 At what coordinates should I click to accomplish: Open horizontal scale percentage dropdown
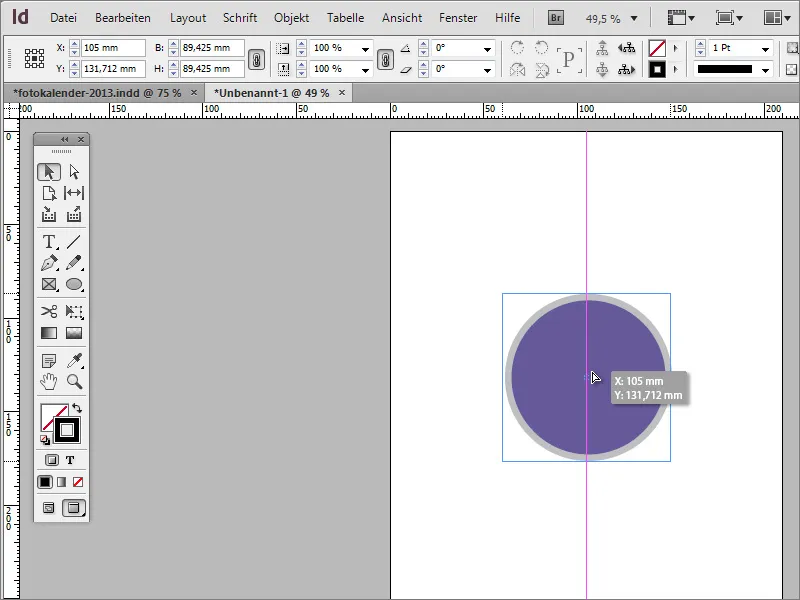(365, 49)
